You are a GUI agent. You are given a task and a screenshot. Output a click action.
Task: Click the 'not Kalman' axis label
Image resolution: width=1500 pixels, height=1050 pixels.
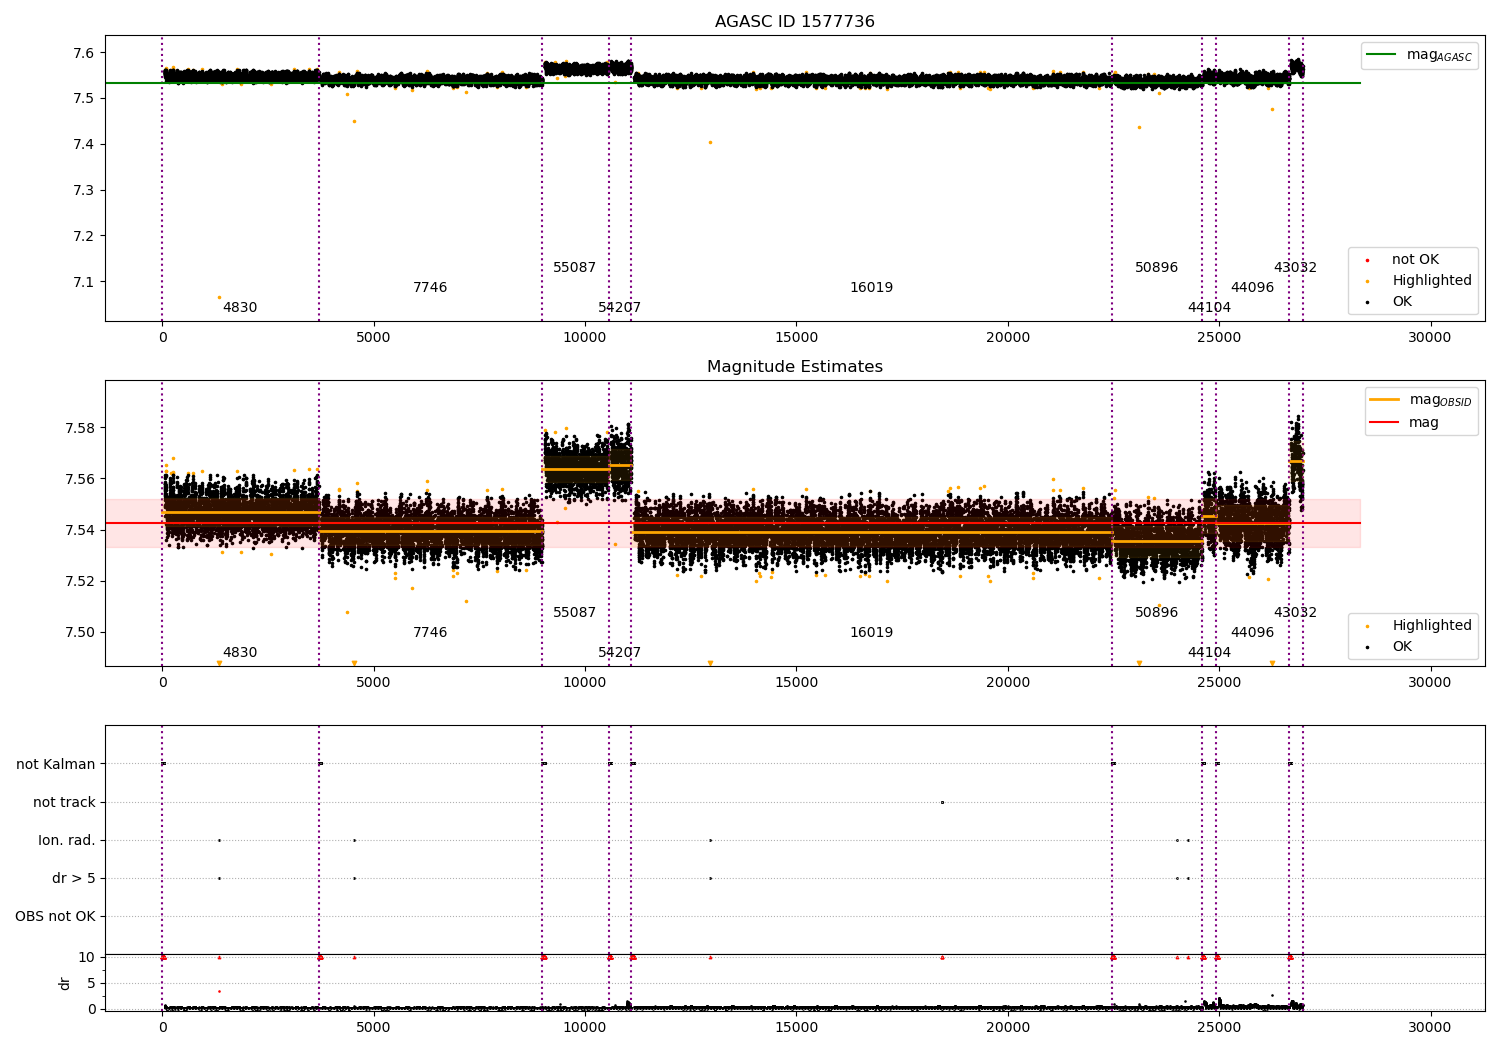56,765
